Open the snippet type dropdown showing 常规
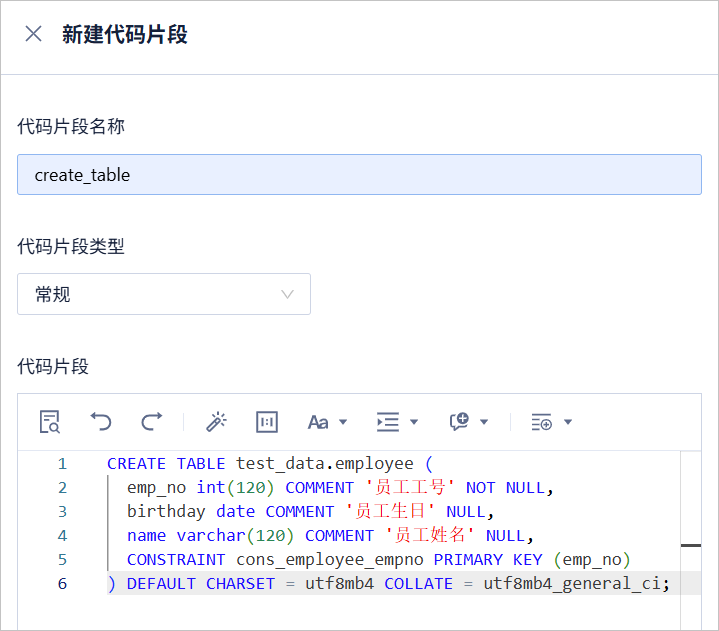Viewport: 719px width, 631px height. click(164, 294)
